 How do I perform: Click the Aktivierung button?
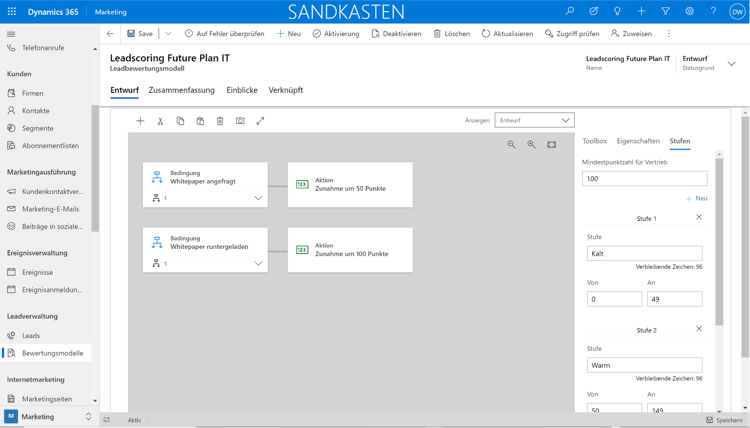(x=336, y=34)
